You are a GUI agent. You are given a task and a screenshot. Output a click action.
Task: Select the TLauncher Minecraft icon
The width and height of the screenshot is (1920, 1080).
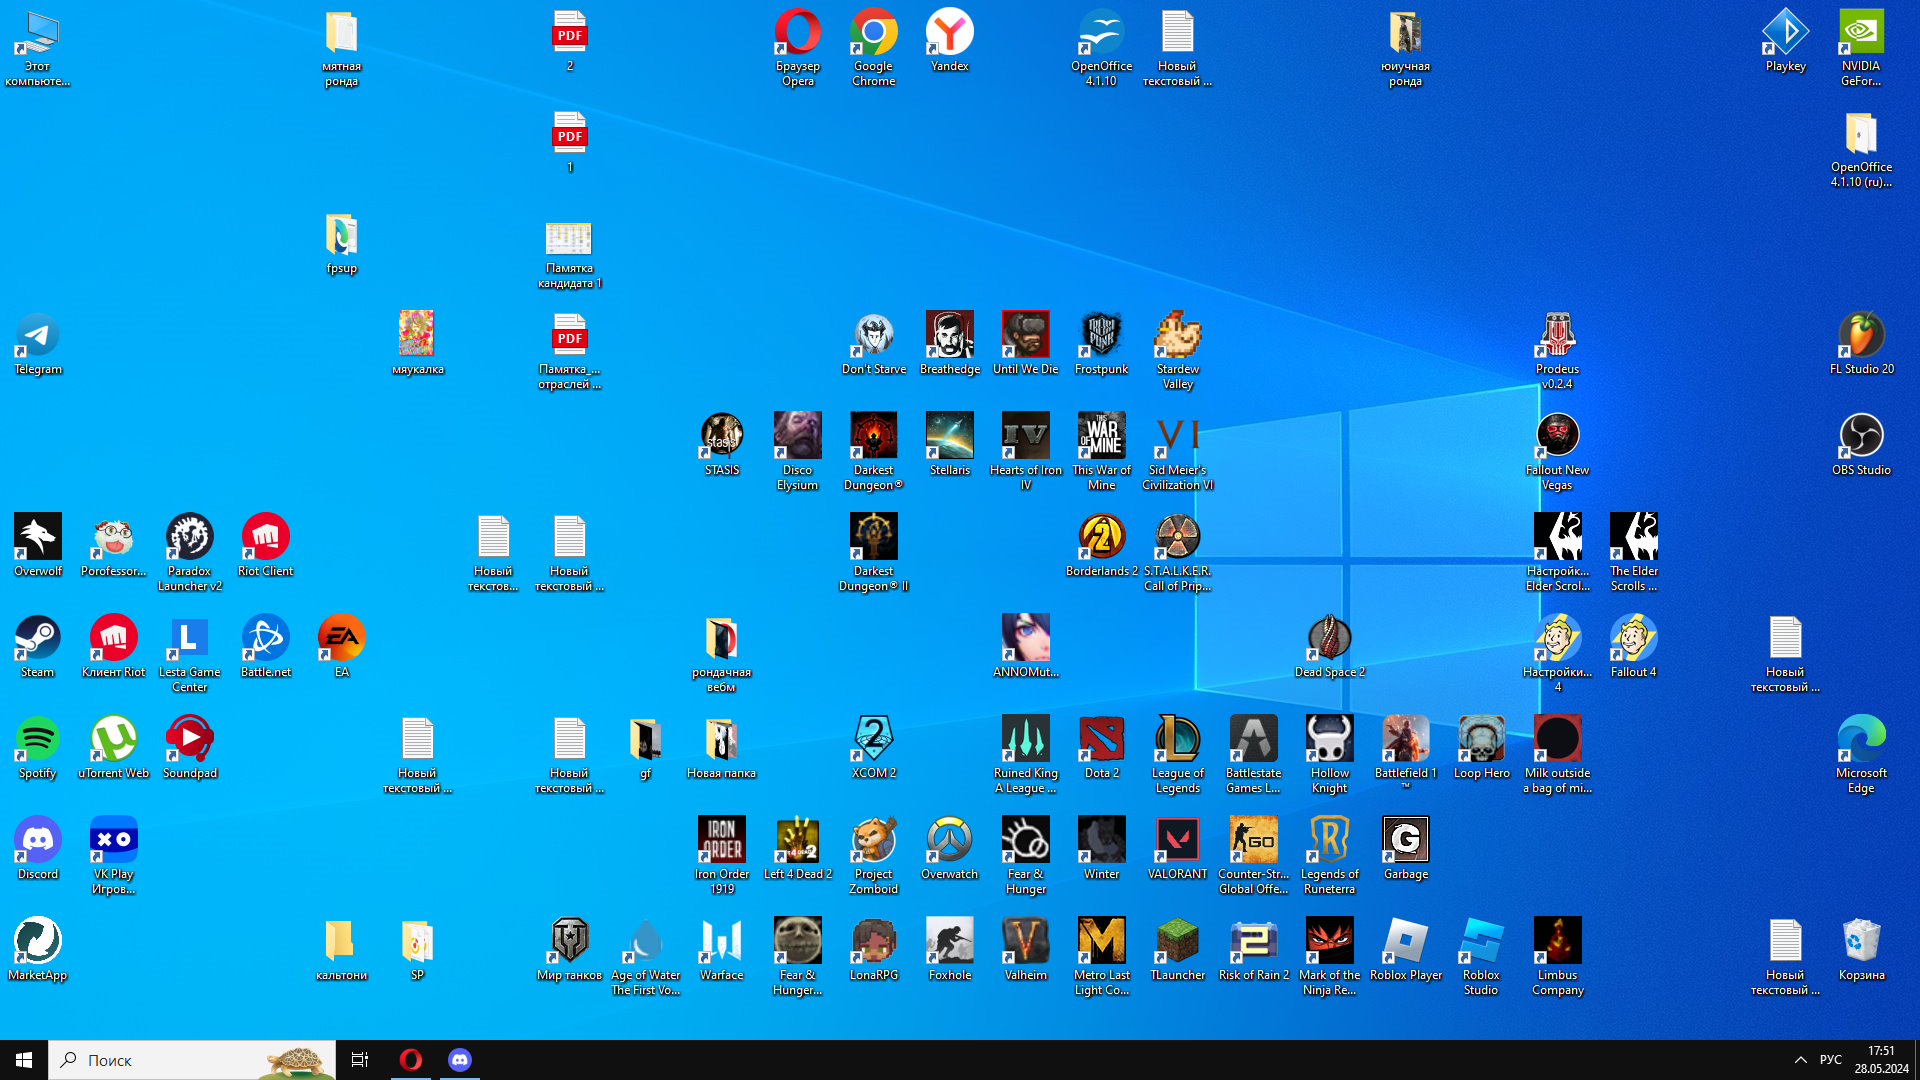[x=1177, y=949]
